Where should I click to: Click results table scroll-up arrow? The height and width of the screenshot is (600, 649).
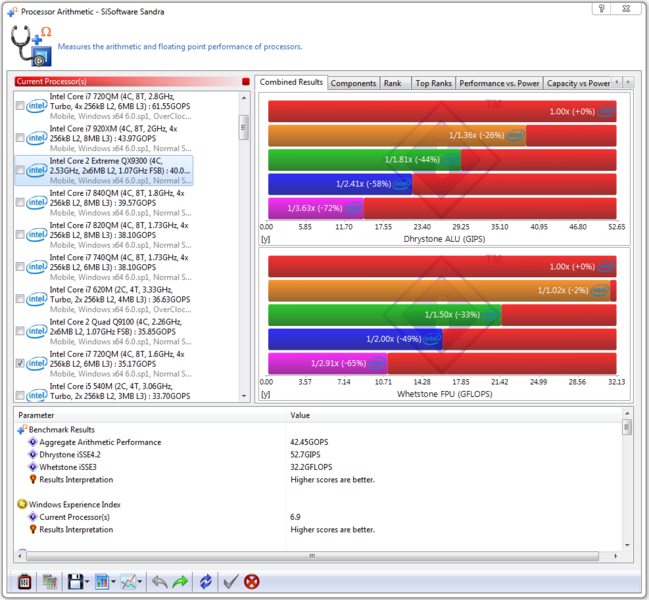(x=627, y=413)
